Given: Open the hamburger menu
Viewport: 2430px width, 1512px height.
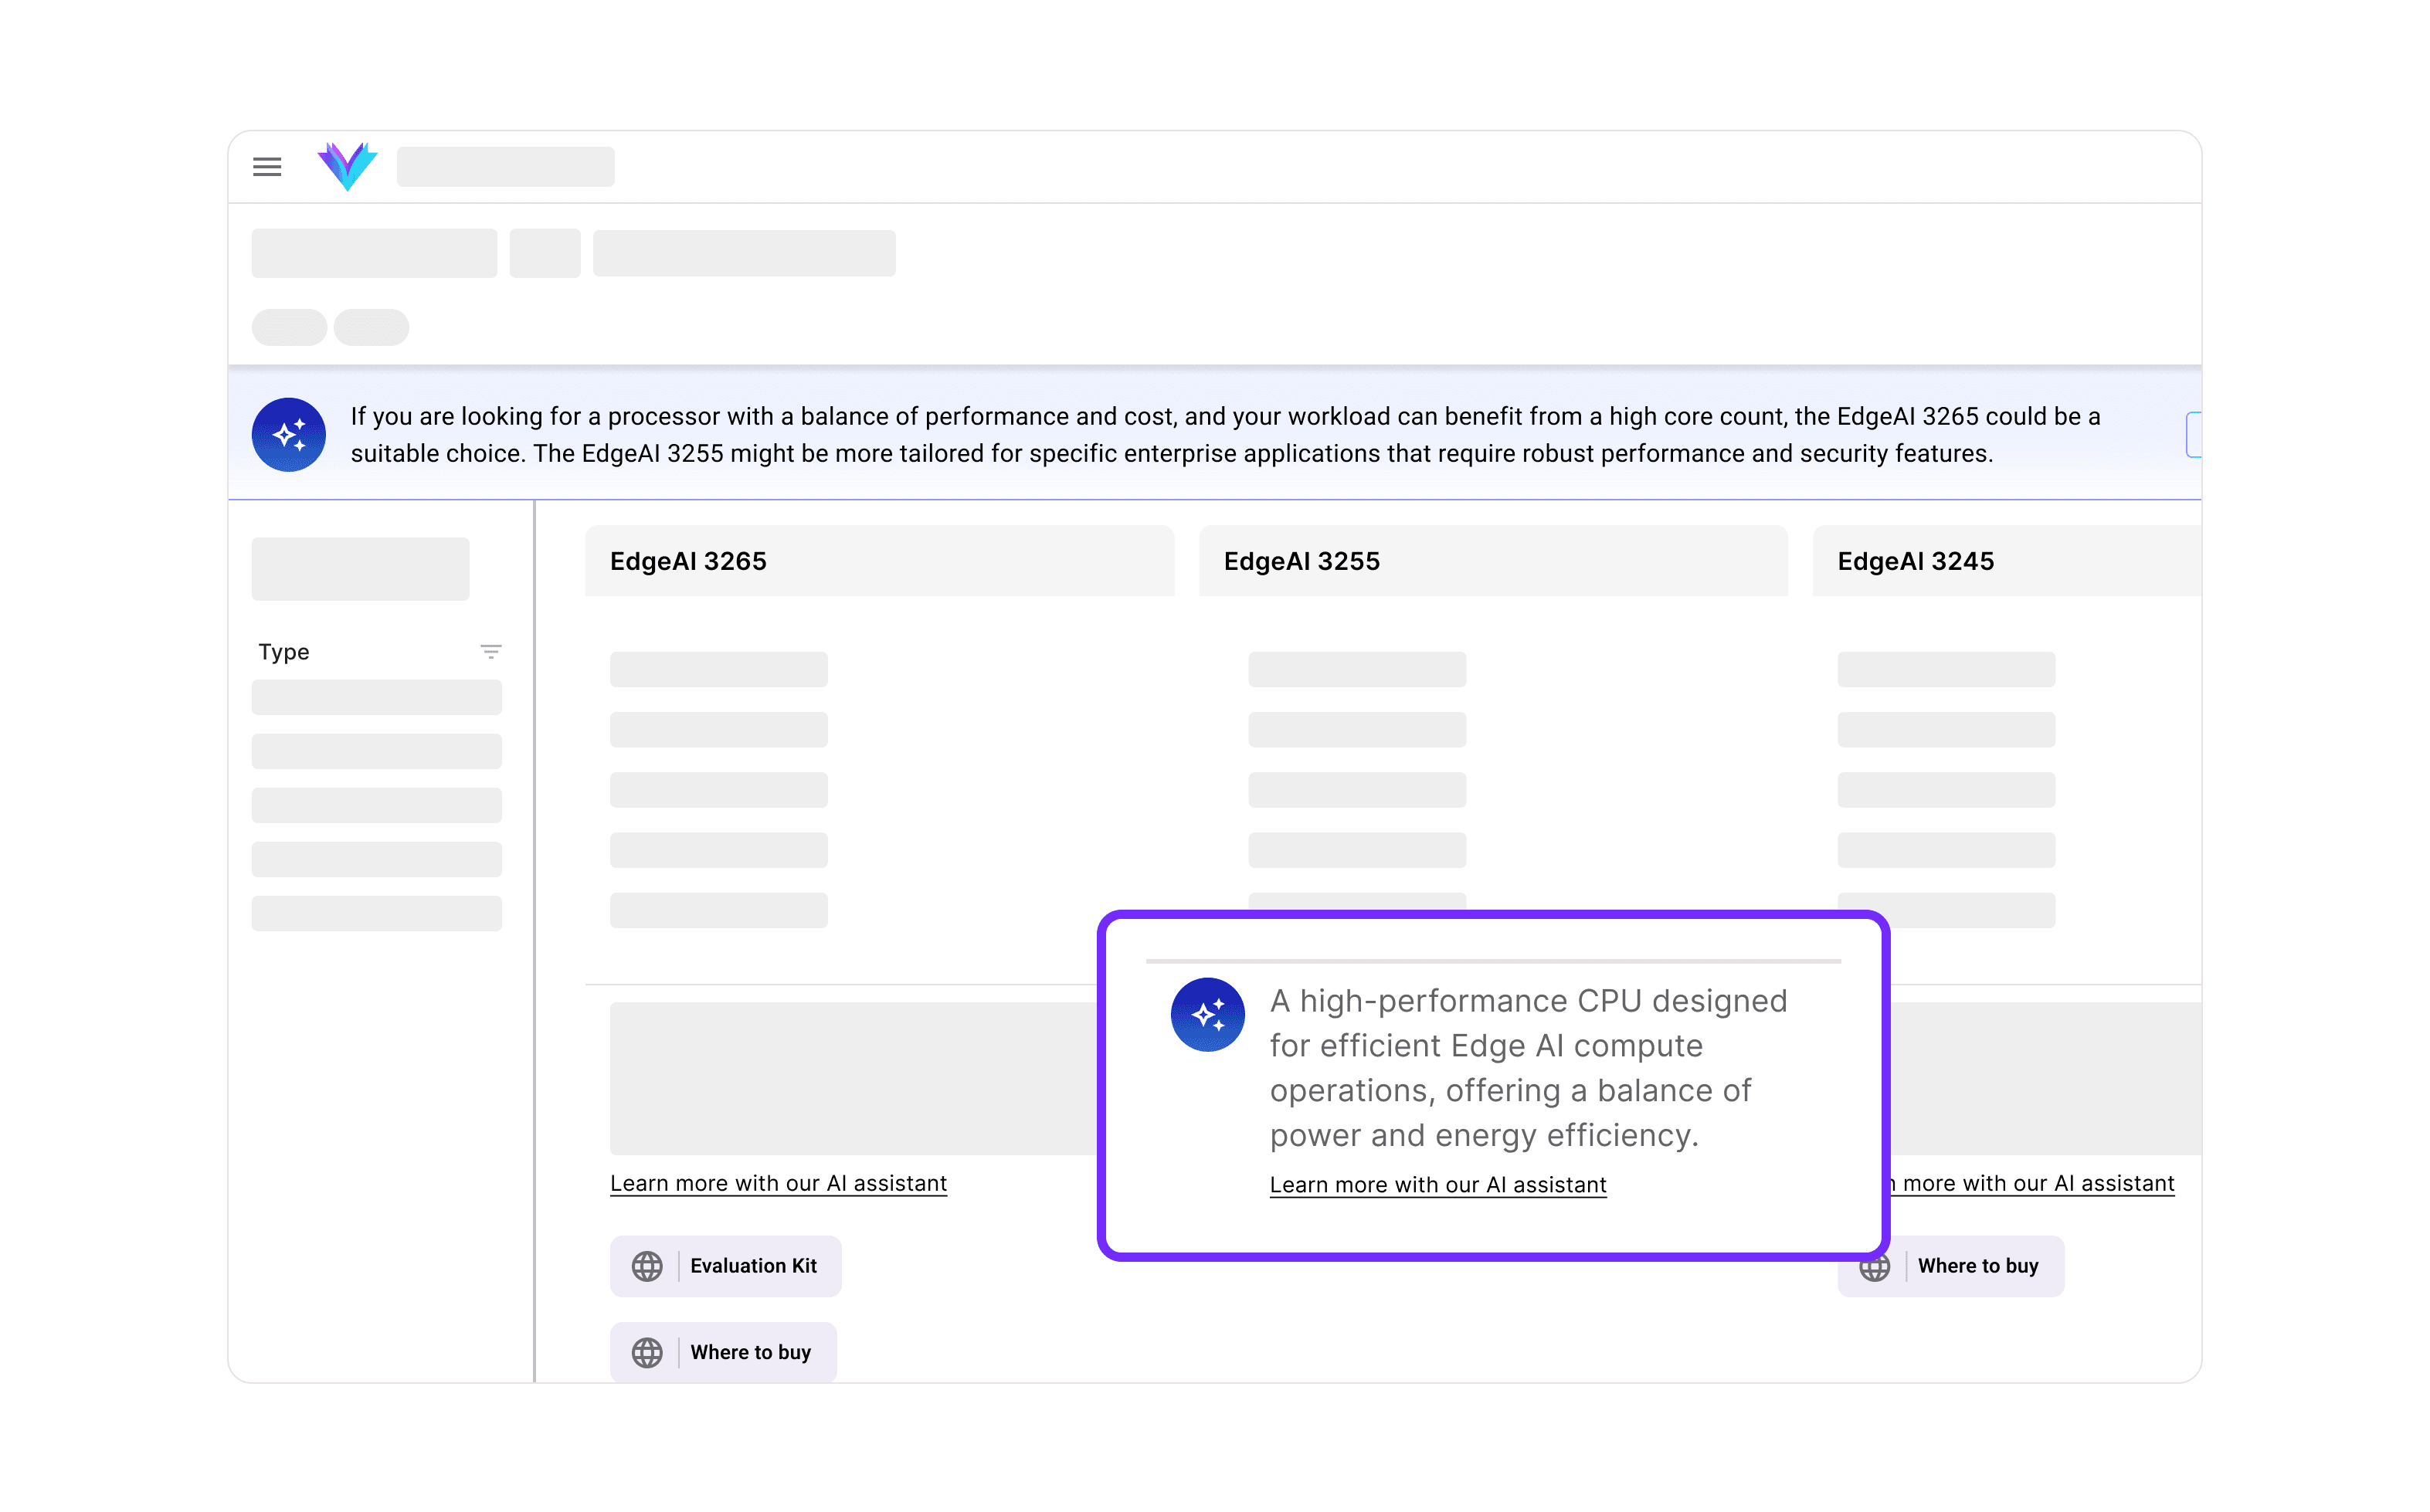Looking at the screenshot, I should tap(267, 167).
